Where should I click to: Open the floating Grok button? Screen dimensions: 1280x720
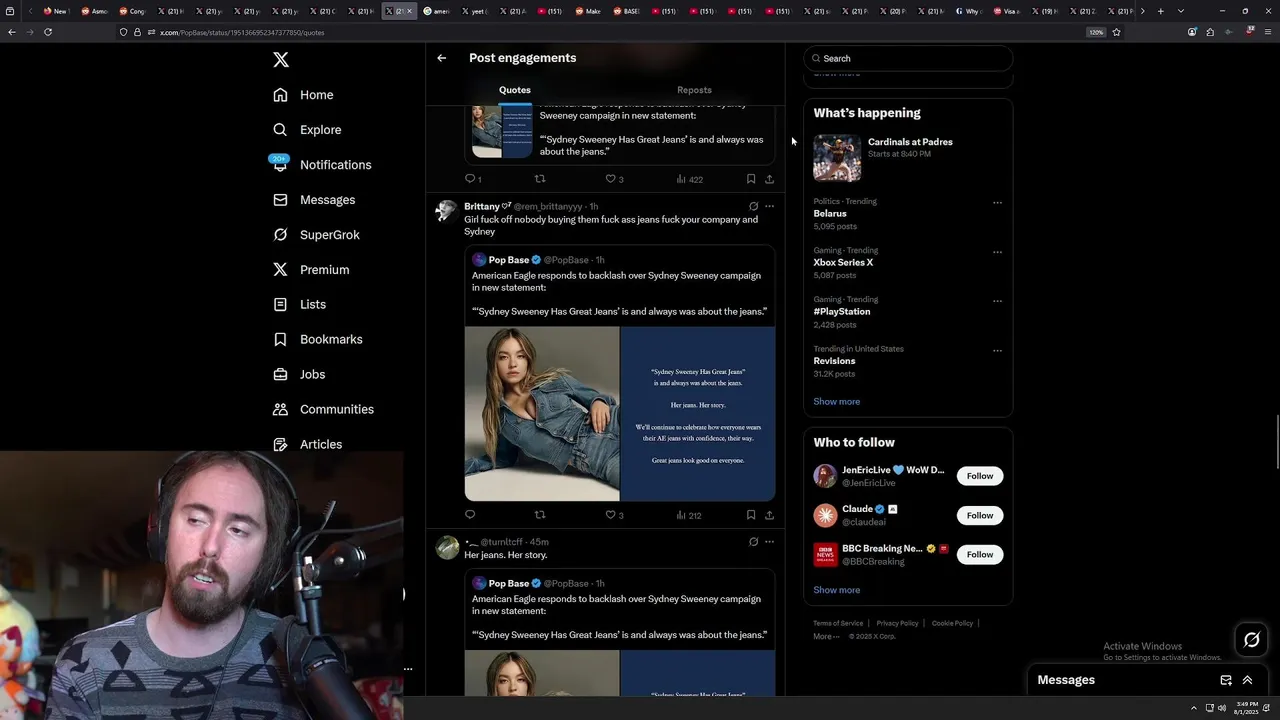tap(1252, 640)
